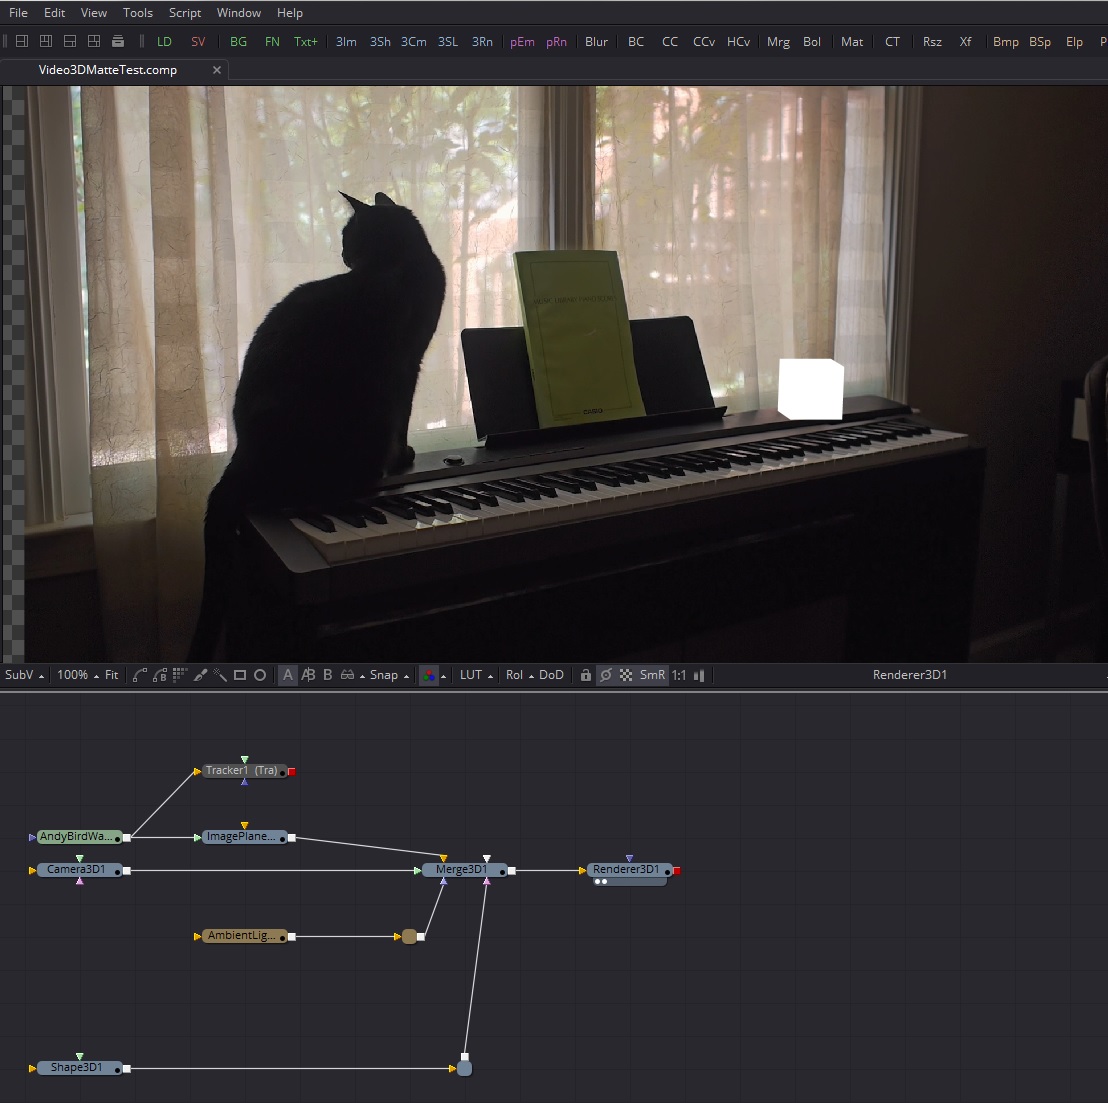Add a Merge node with Mrg

coord(778,42)
